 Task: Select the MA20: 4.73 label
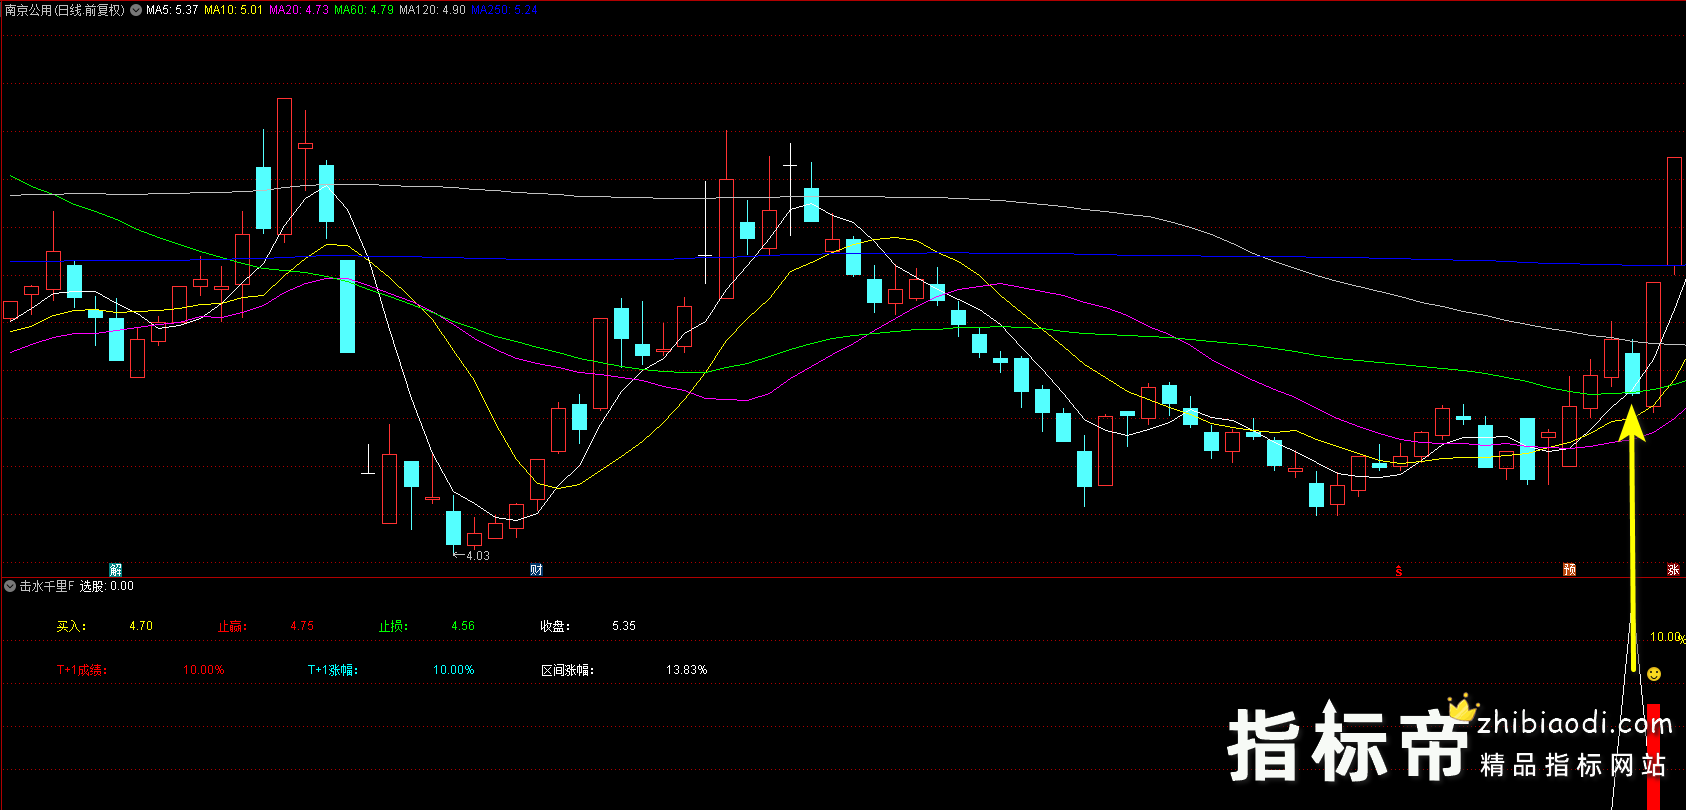tap(299, 10)
